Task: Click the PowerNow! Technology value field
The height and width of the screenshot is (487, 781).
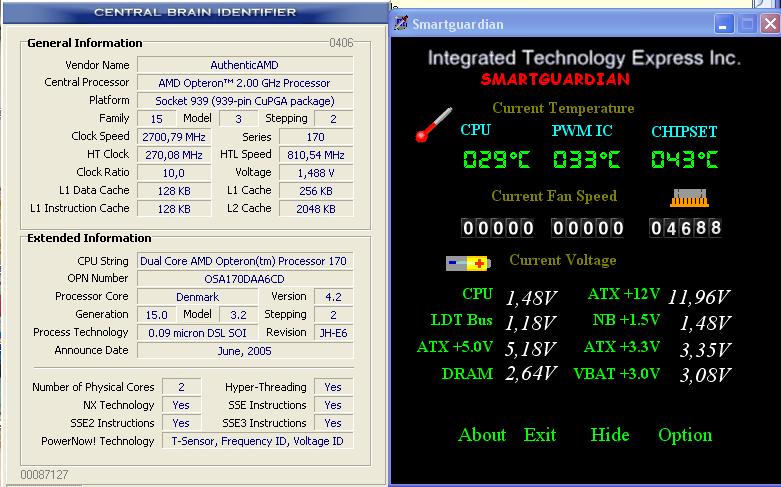Action: (259, 441)
